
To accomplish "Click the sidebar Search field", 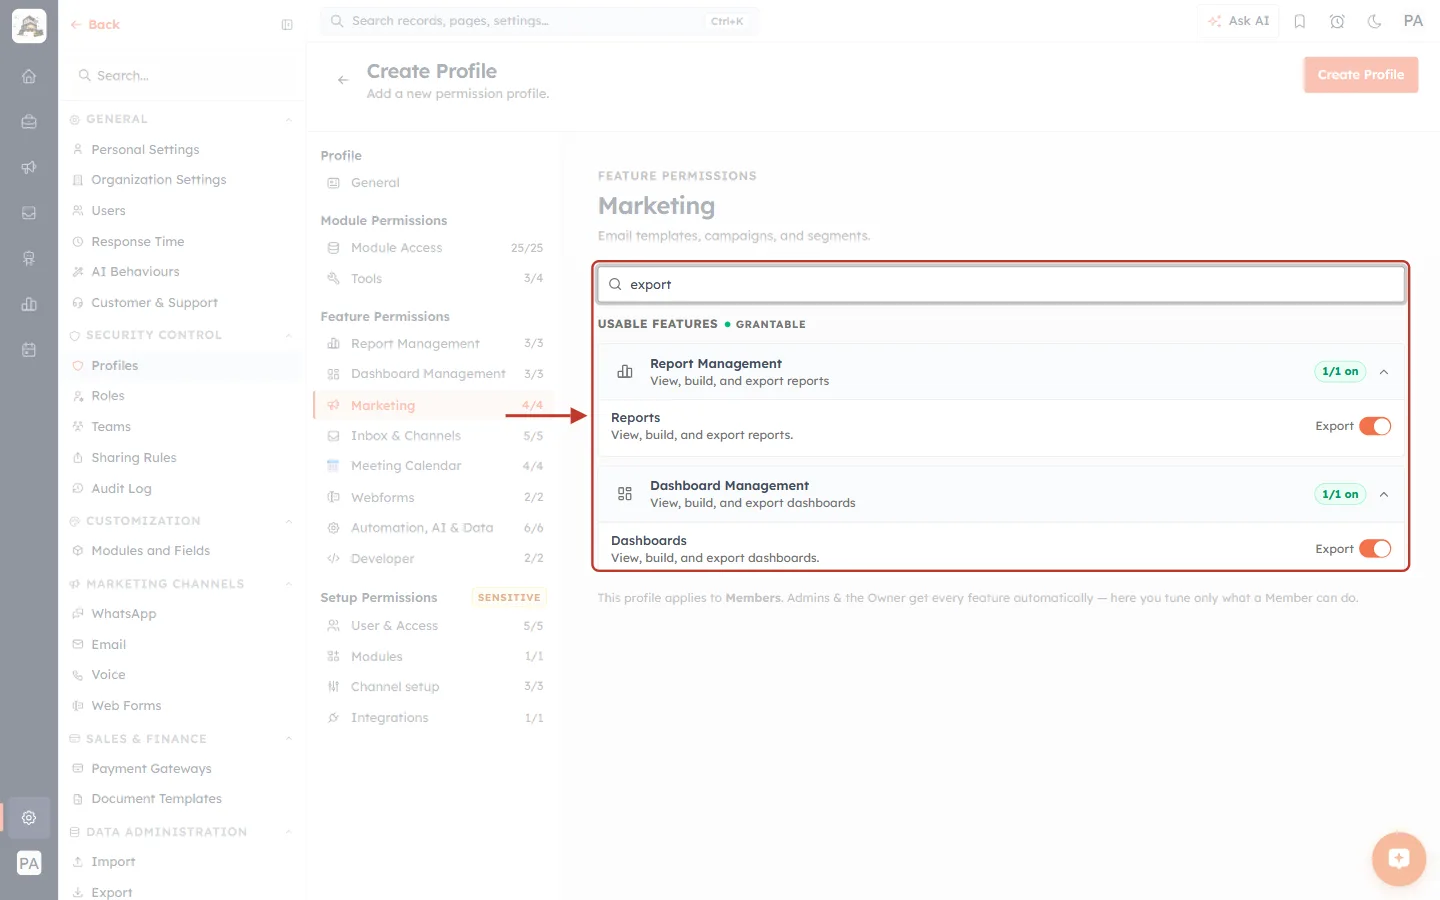I will [x=182, y=76].
